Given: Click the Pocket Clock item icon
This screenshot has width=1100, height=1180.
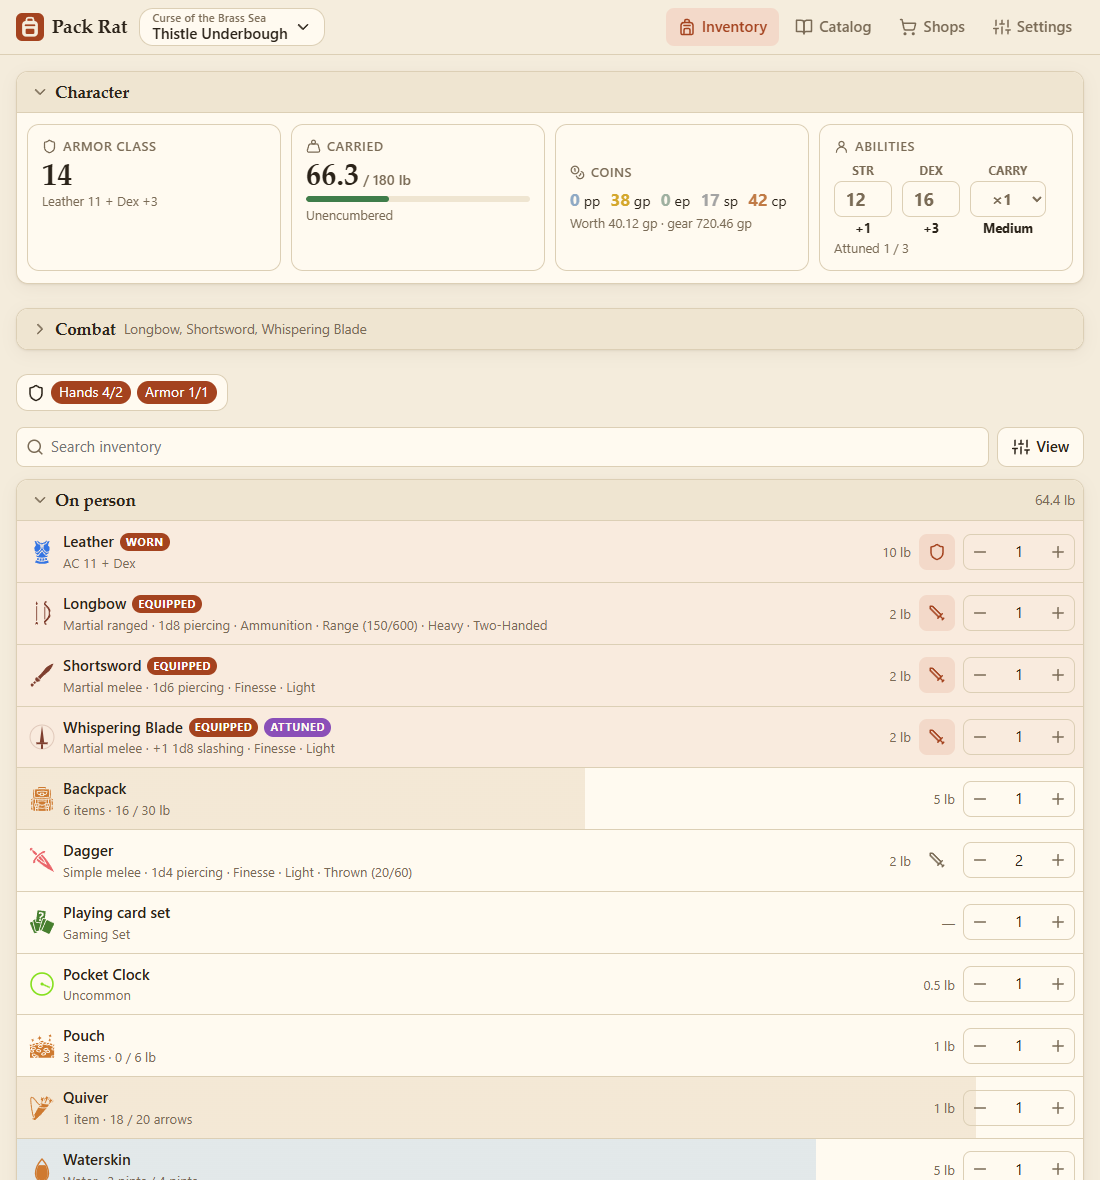Looking at the screenshot, I should tap(42, 984).
